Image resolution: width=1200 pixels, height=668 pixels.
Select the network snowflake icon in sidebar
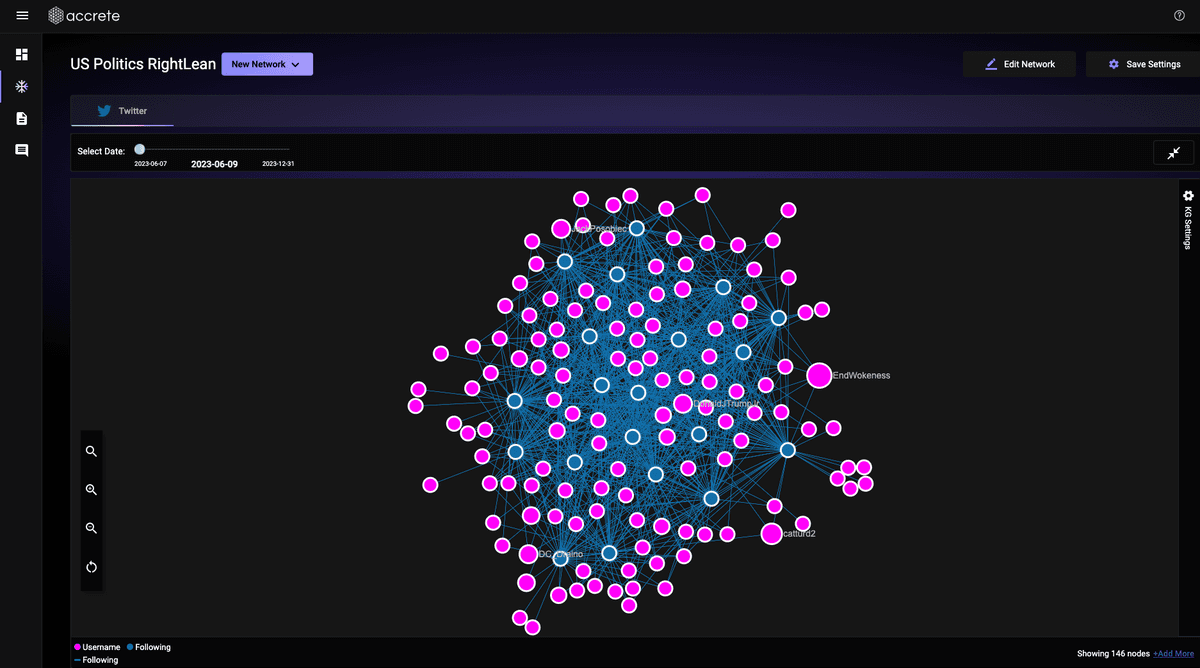(22, 86)
